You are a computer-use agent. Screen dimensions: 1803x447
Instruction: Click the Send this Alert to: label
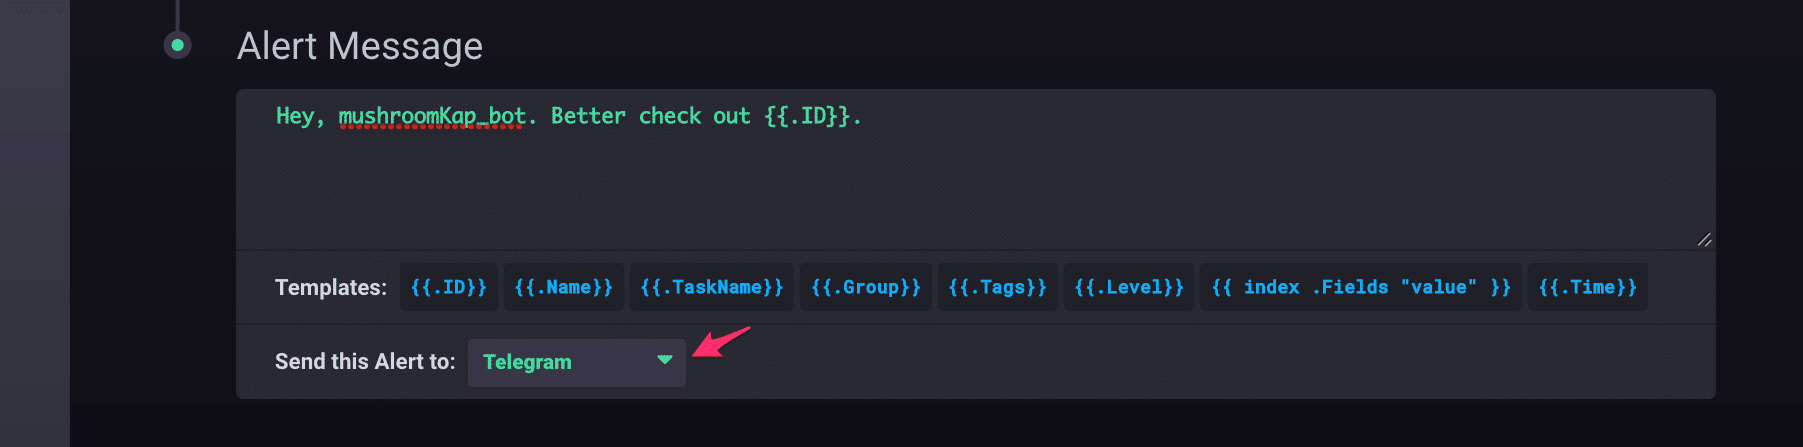pyautogui.click(x=365, y=362)
